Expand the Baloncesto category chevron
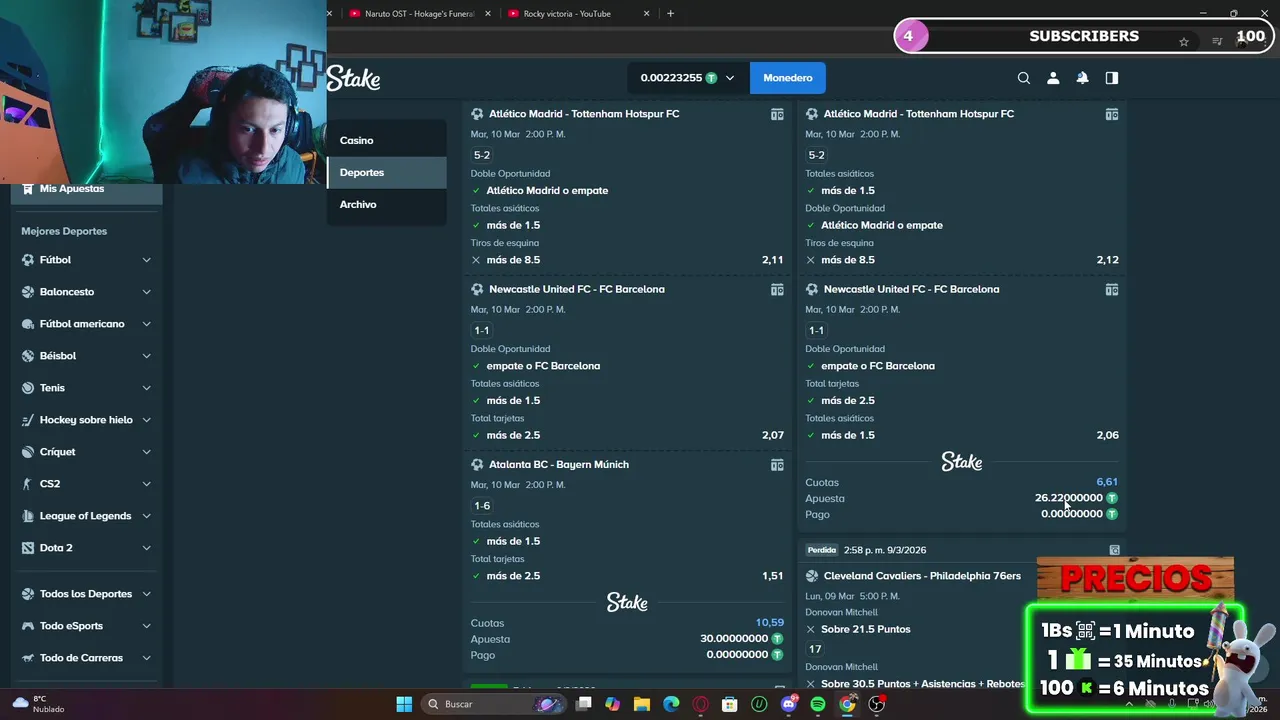 (x=146, y=292)
